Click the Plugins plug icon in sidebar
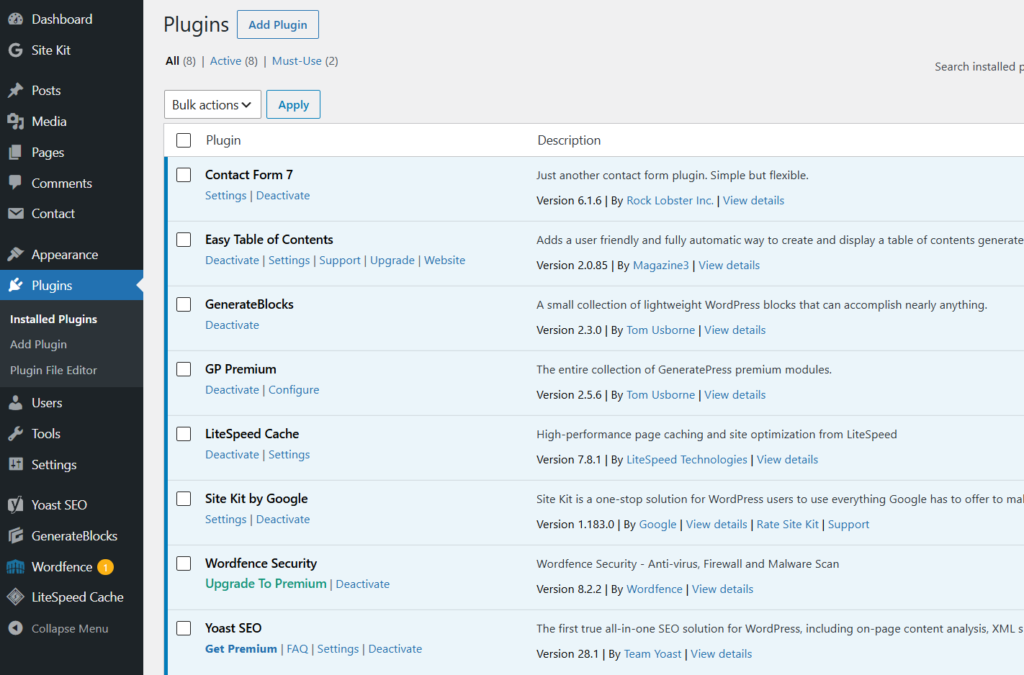The image size is (1024, 675). (16, 285)
